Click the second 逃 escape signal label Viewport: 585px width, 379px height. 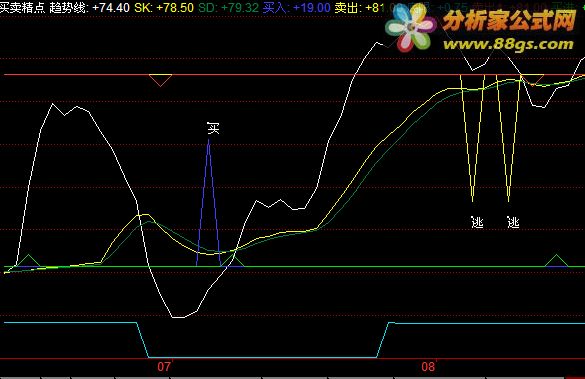513,222
